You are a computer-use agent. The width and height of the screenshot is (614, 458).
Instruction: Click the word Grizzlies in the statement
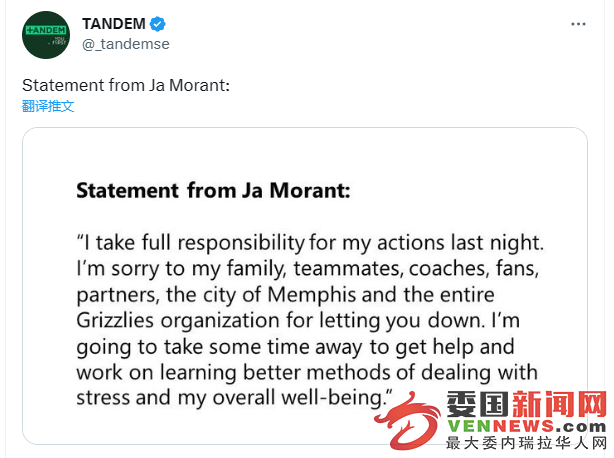pos(115,320)
